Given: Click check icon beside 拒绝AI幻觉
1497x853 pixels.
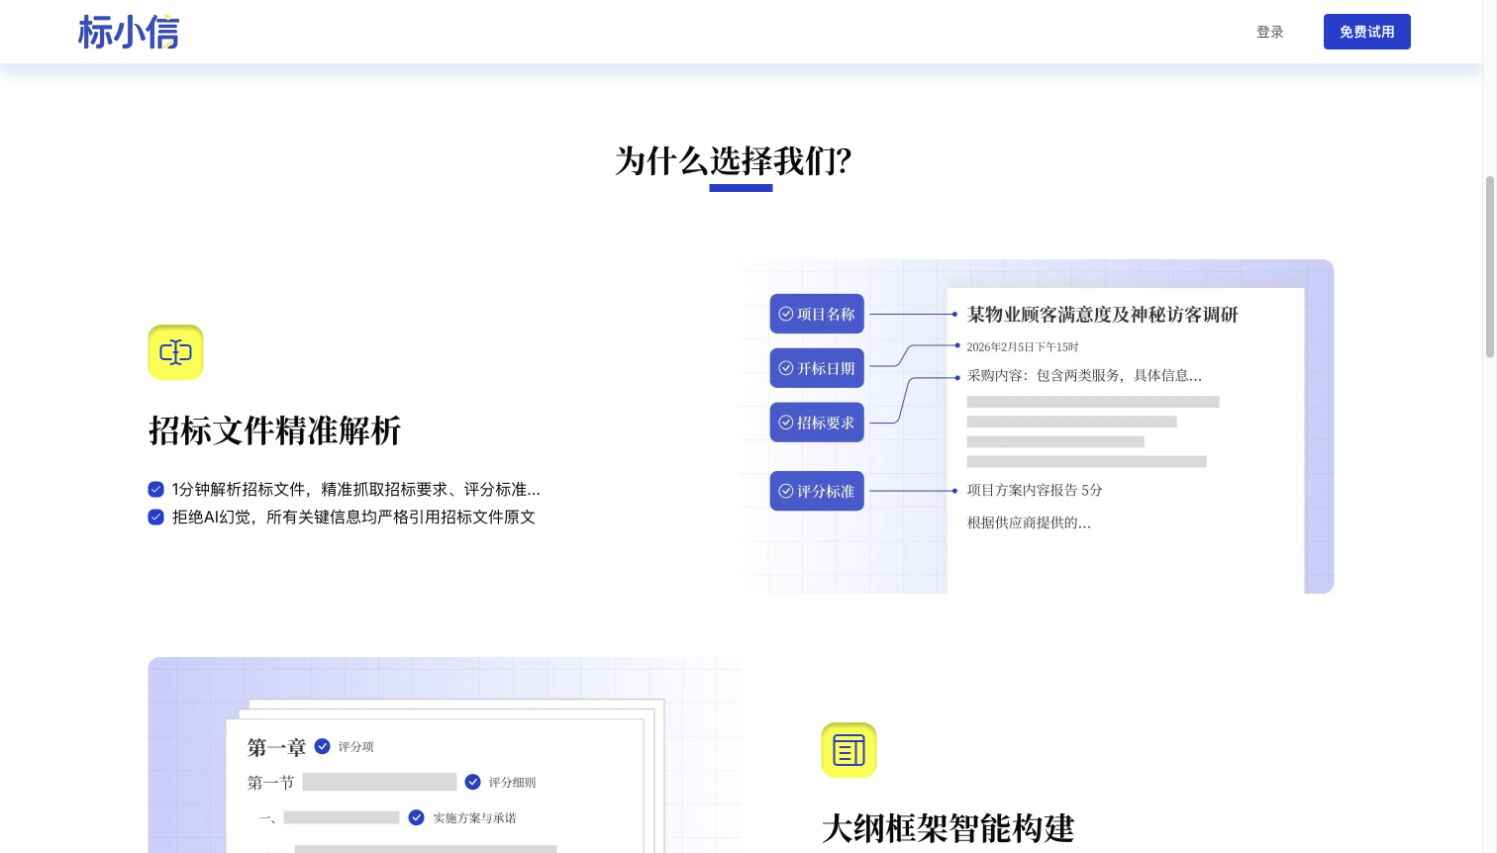Looking at the screenshot, I should click(x=156, y=517).
